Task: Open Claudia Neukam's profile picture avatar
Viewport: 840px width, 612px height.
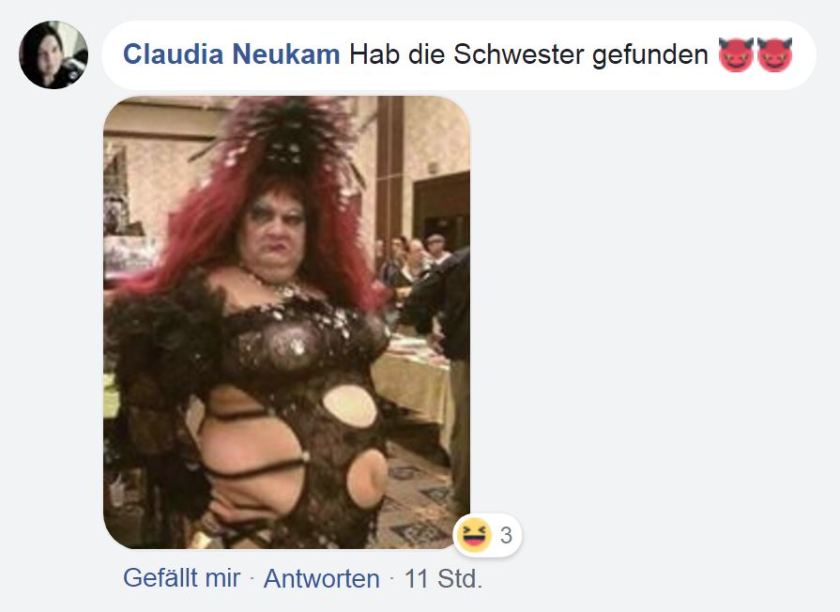Action: pyautogui.click(x=53, y=55)
